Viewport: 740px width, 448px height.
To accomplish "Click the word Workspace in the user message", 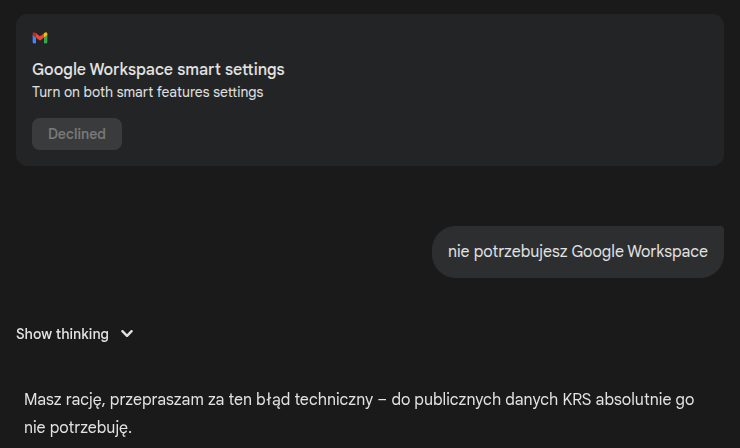I will pos(667,252).
